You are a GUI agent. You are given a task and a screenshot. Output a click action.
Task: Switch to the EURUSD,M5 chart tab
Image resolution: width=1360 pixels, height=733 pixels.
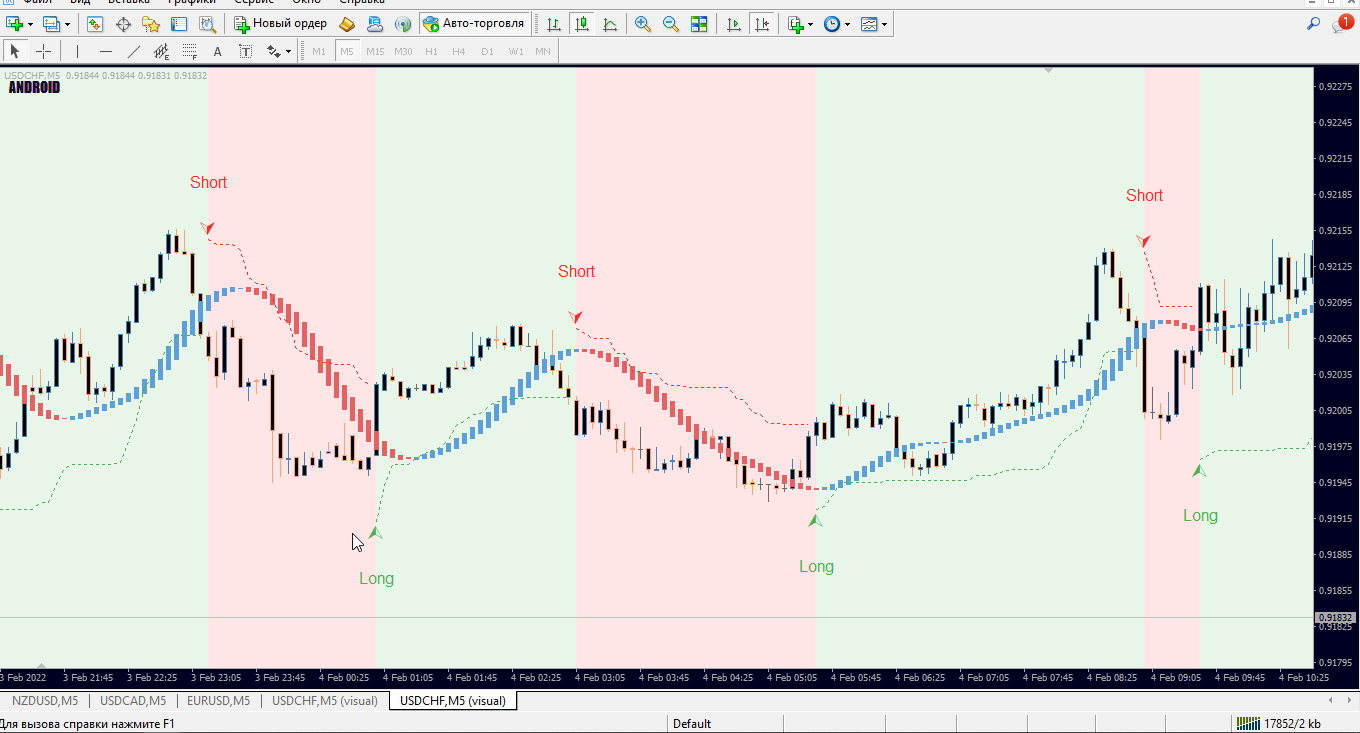[x=218, y=701]
